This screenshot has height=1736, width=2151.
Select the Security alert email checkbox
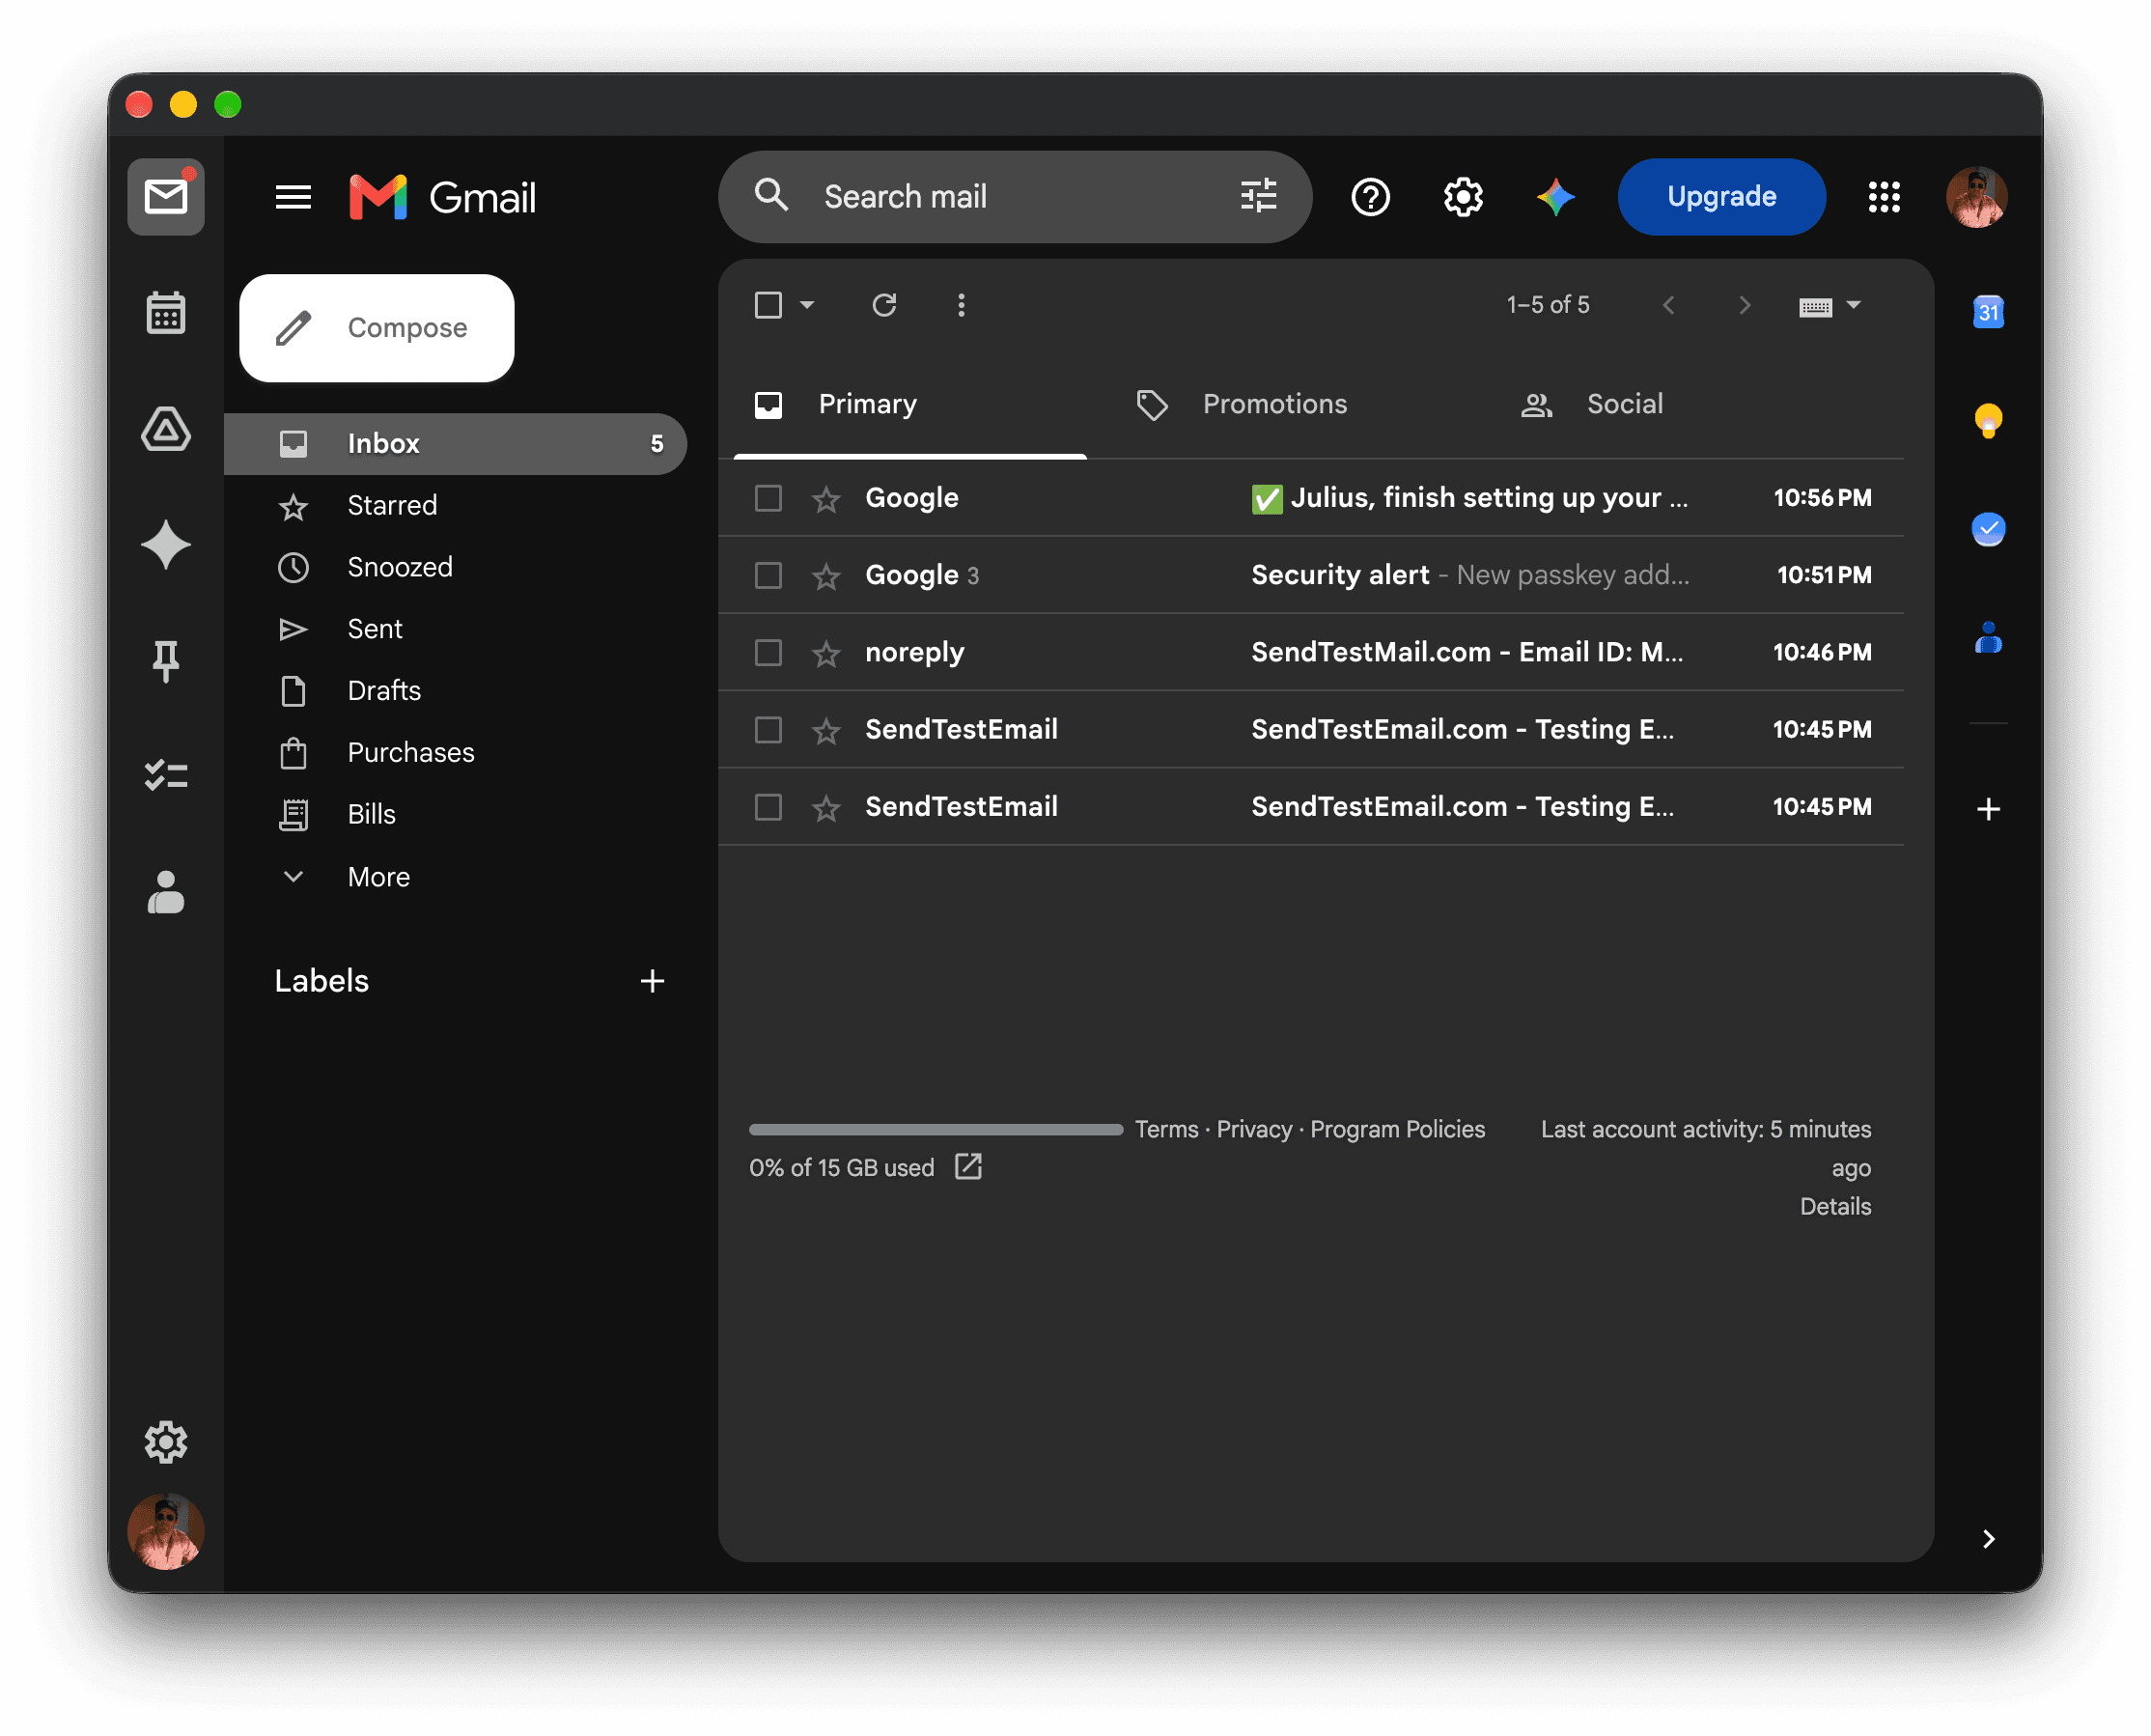[x=768, y=575]
